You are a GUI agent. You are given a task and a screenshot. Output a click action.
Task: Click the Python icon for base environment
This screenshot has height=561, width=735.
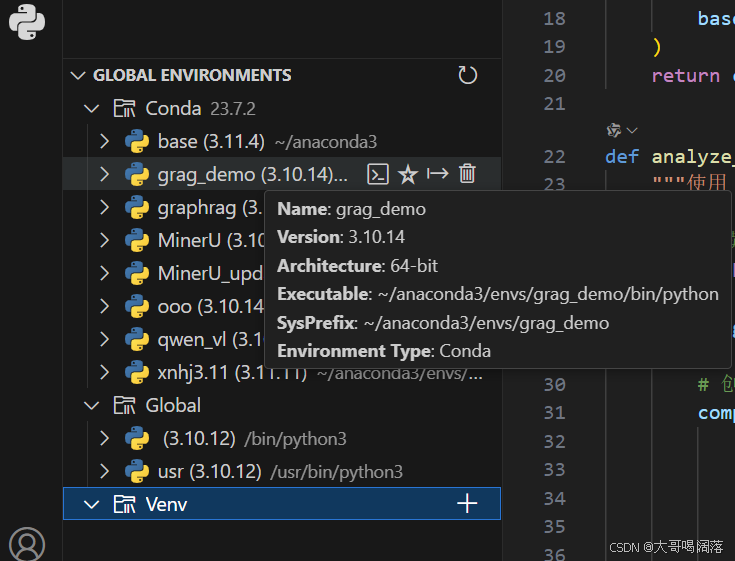pos(137,142)
